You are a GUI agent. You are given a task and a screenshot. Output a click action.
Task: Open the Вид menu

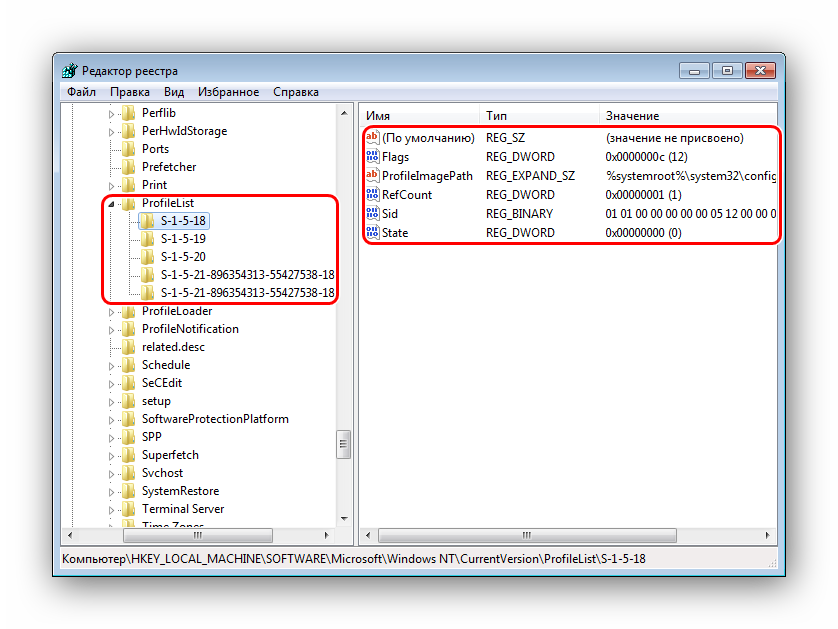point(174,92)
